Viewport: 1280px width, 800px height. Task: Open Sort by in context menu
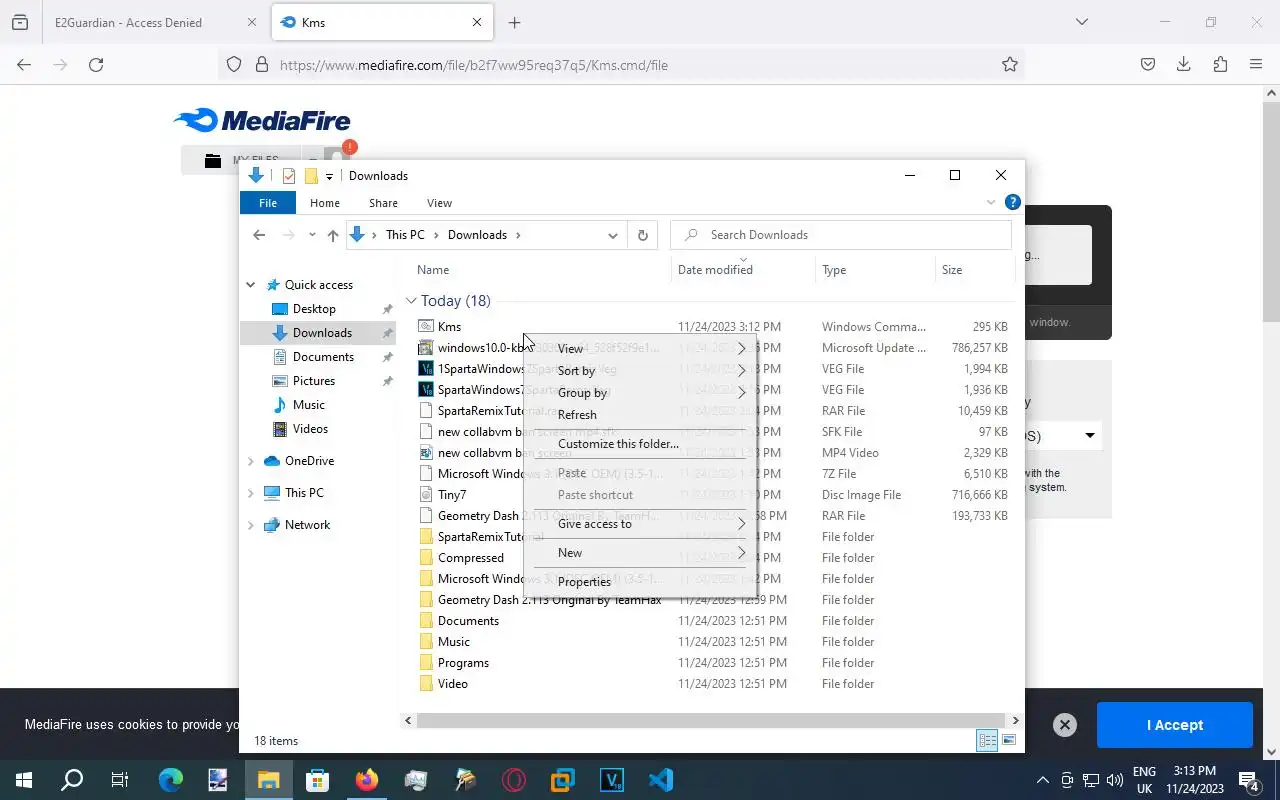[x=640, y=371]
